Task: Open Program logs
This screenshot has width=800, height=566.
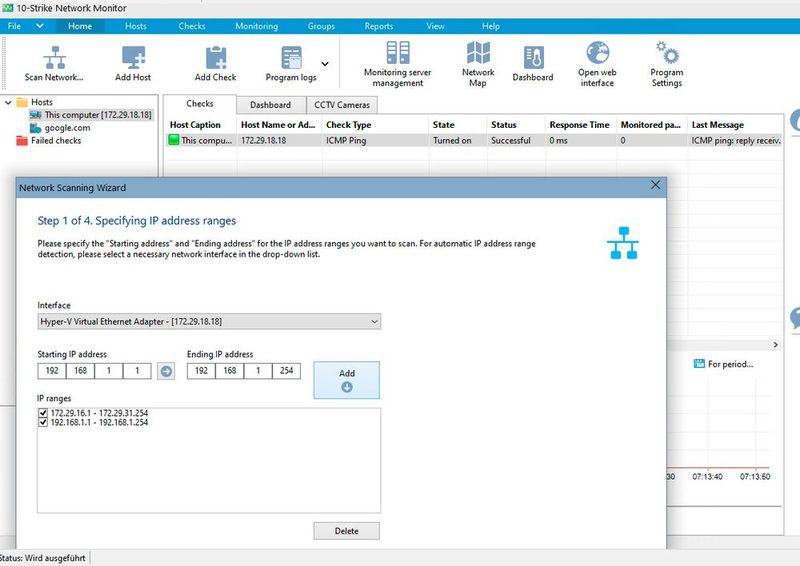Action: pos(291,63)
